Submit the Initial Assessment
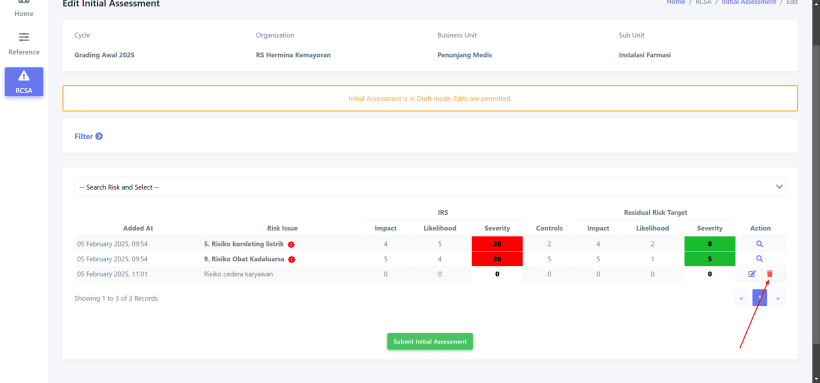This screenshot has height=383, width=820. tap(430, 342)
